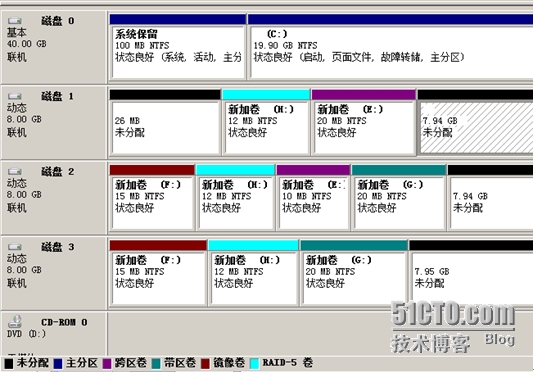
Task: Click the dark red 镜像卷 legend swatch
Action: pyautogui.click(x=205, y=363)
